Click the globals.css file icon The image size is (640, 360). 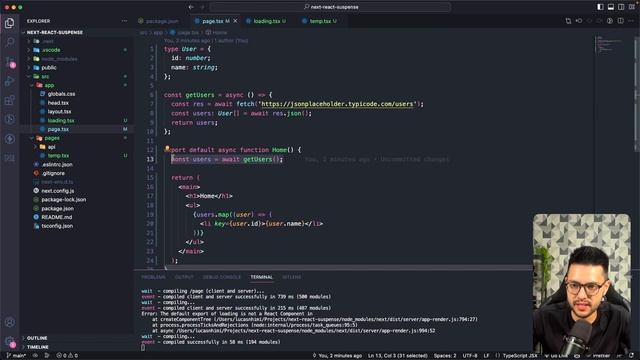pyautogui.click(x=42, y=94)
